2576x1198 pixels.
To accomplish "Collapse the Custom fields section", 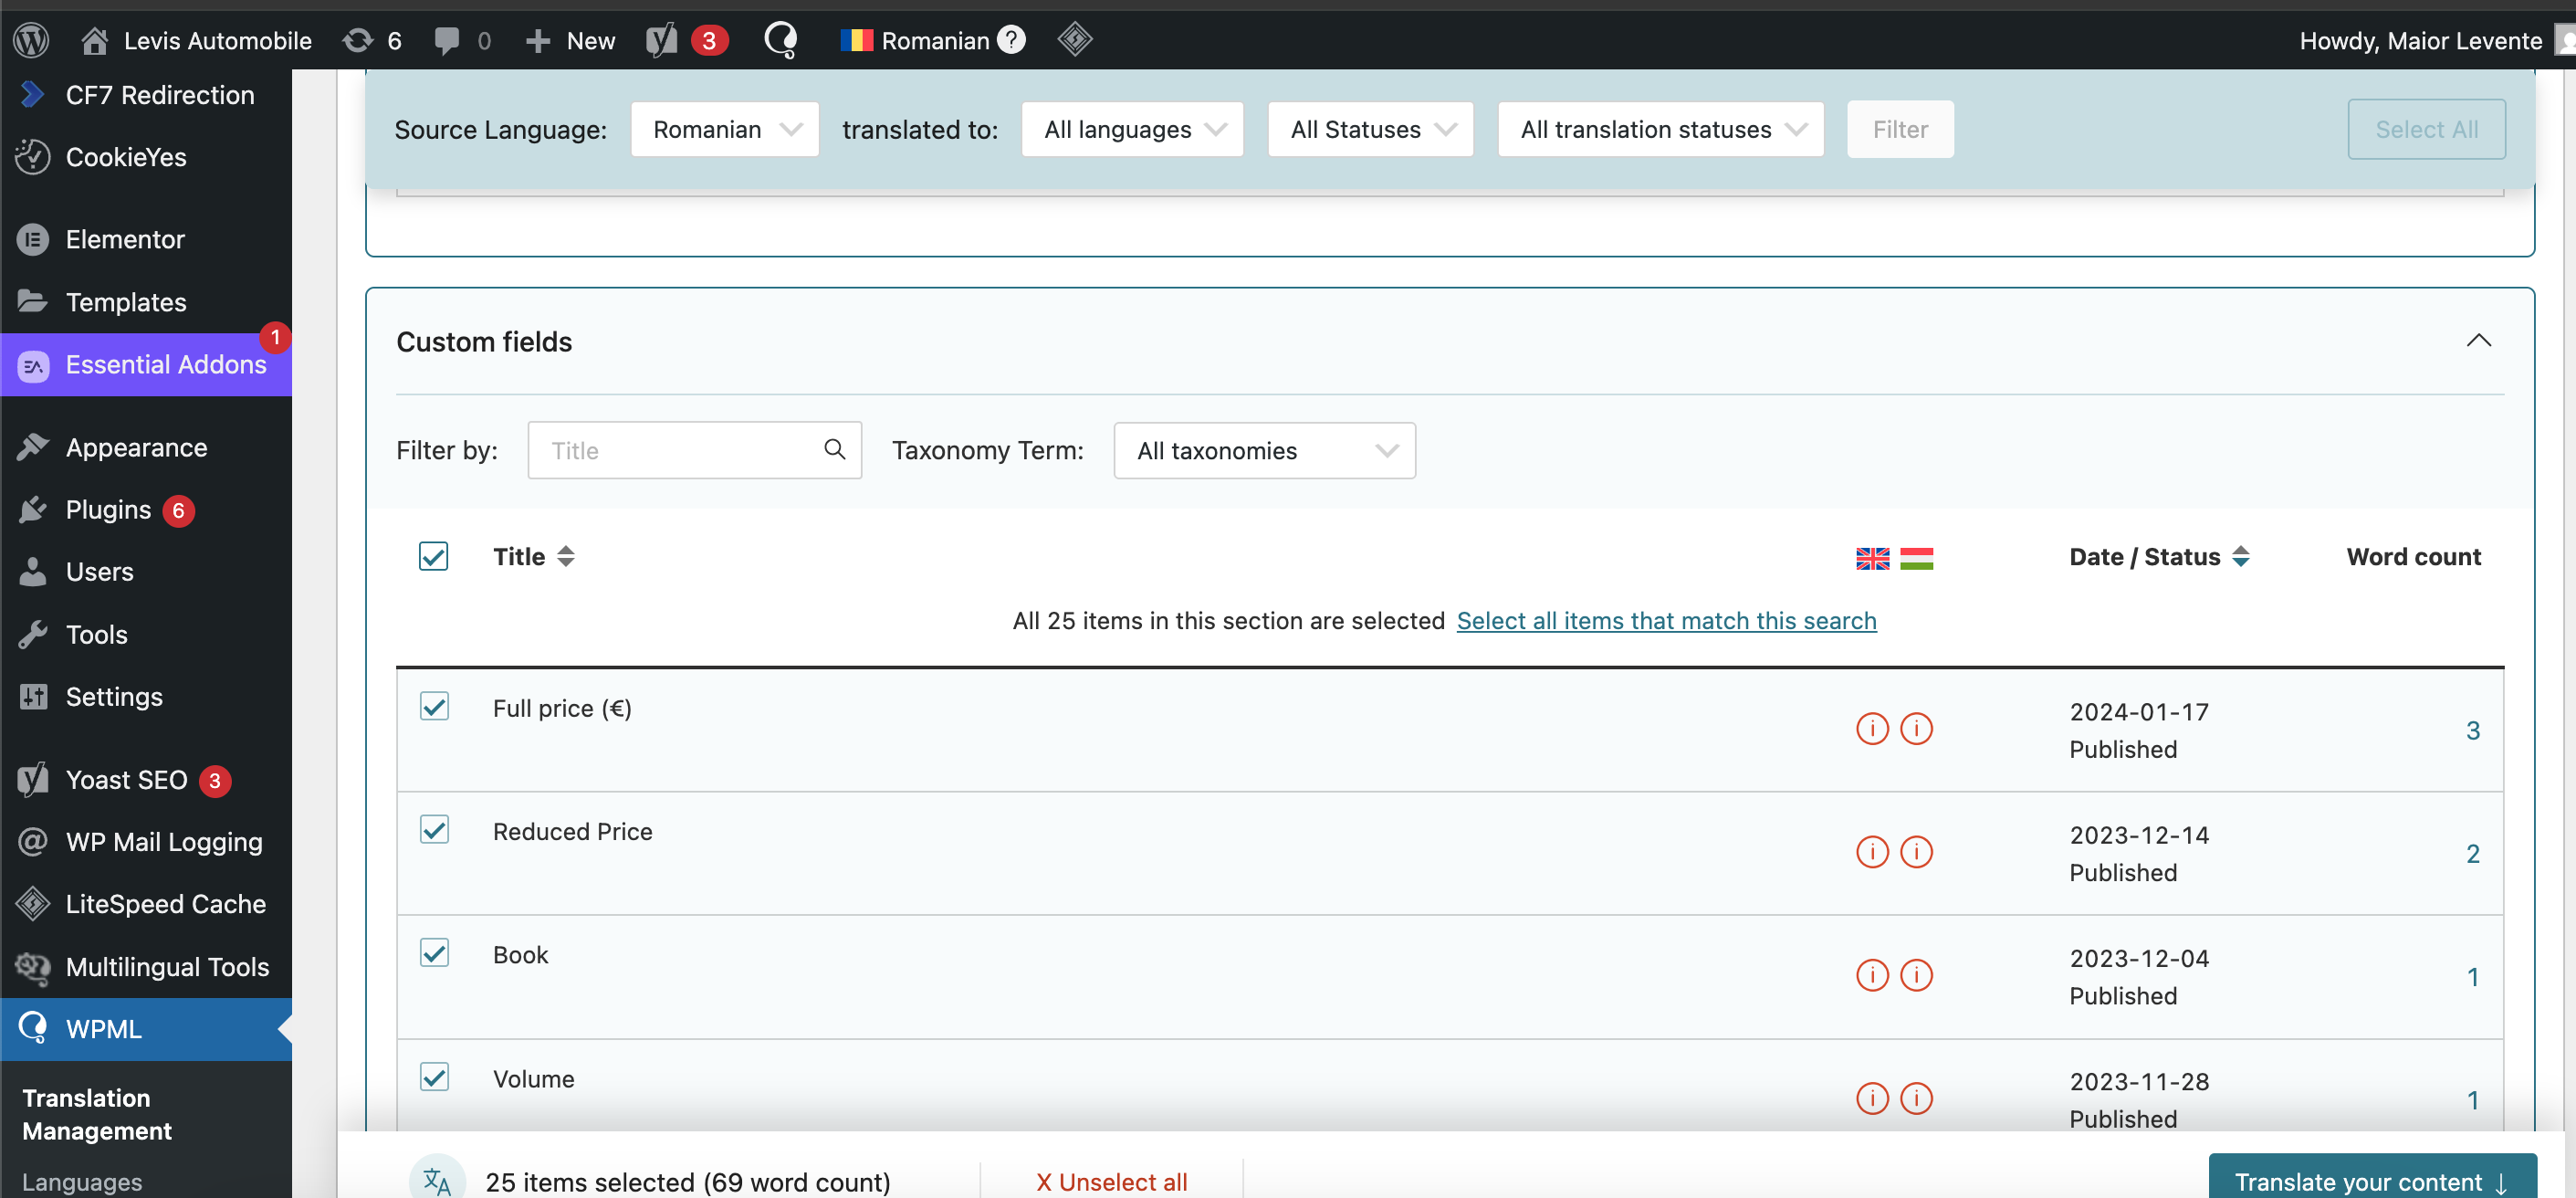I will pos(2477,341).
